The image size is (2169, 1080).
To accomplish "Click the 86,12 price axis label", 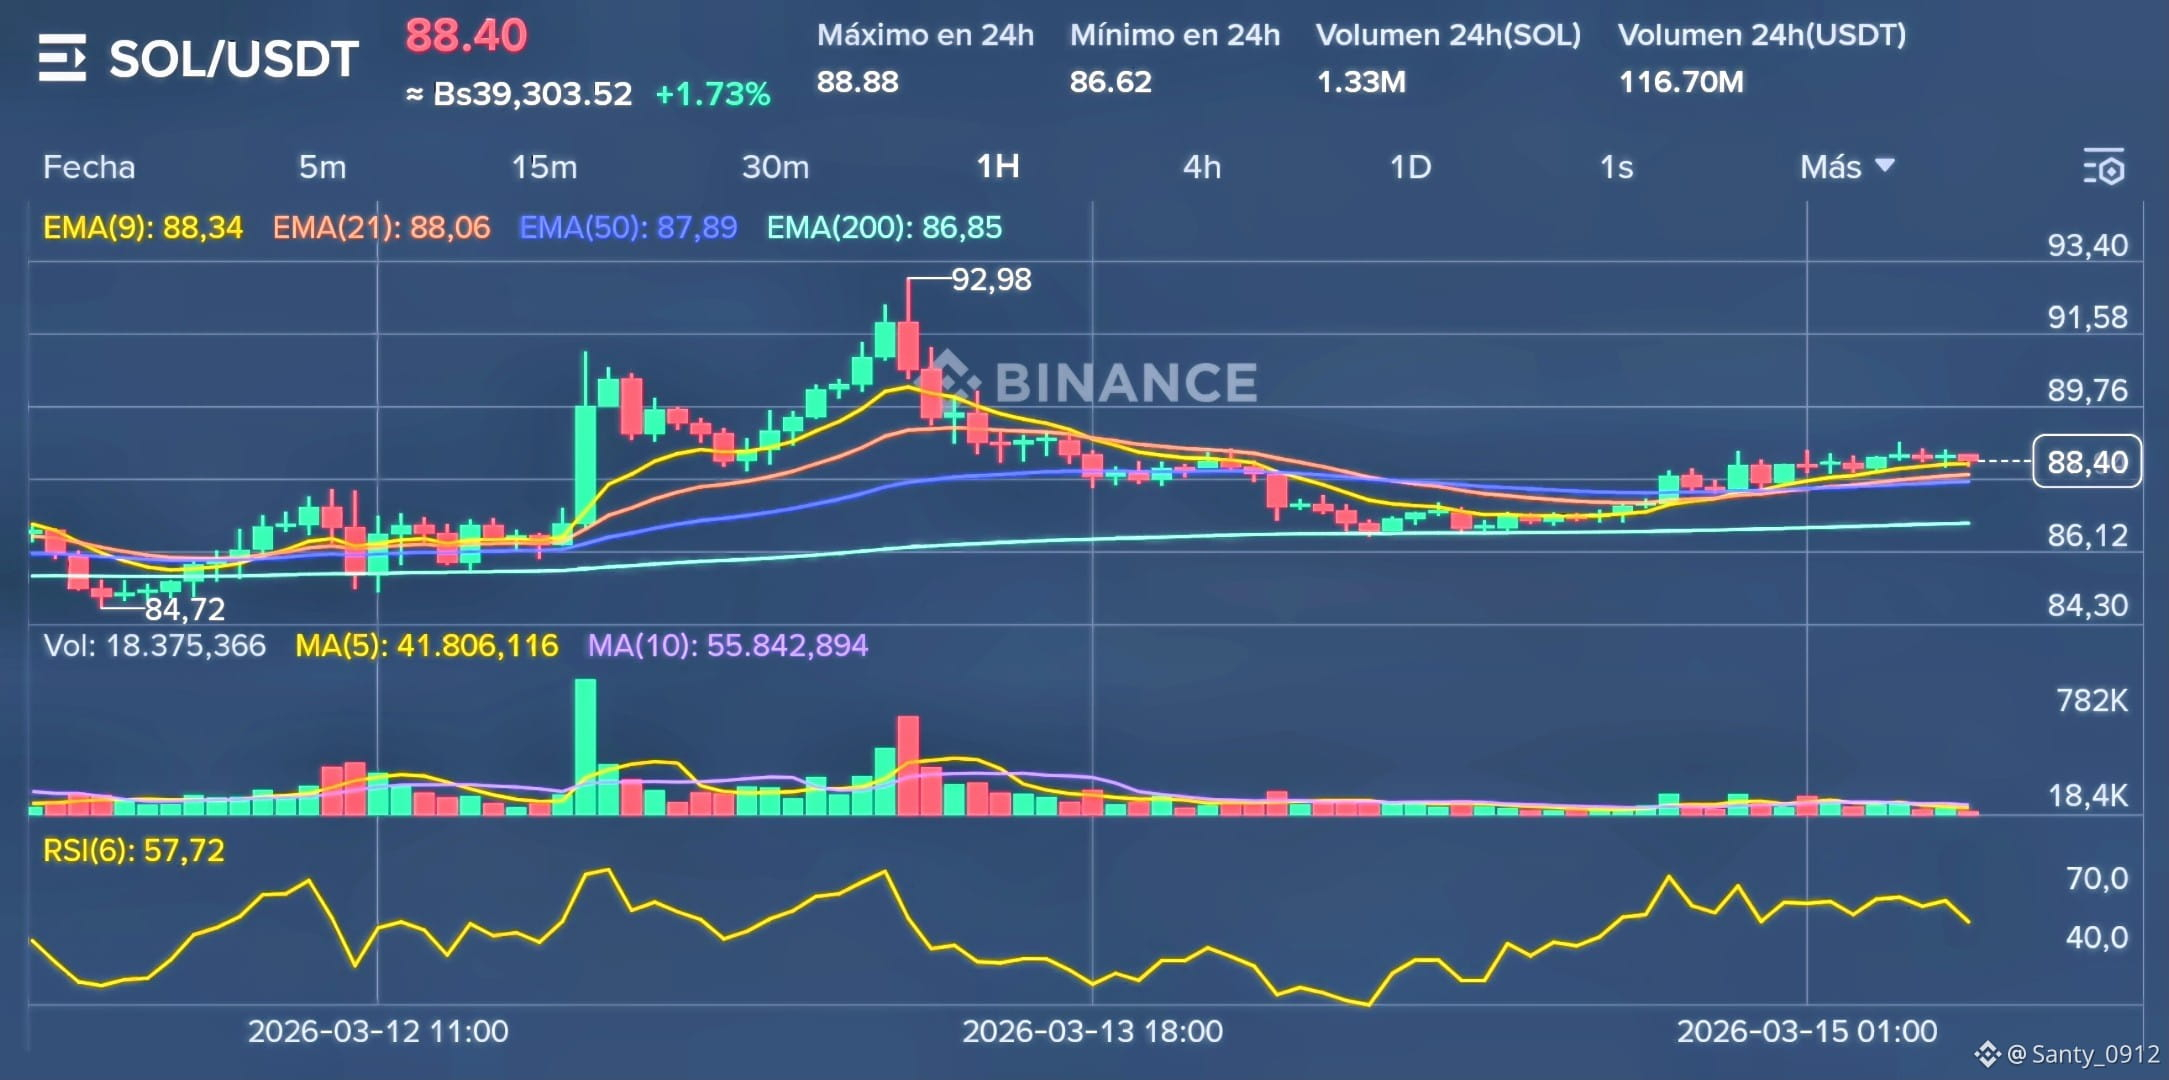I will [2088, 535].
